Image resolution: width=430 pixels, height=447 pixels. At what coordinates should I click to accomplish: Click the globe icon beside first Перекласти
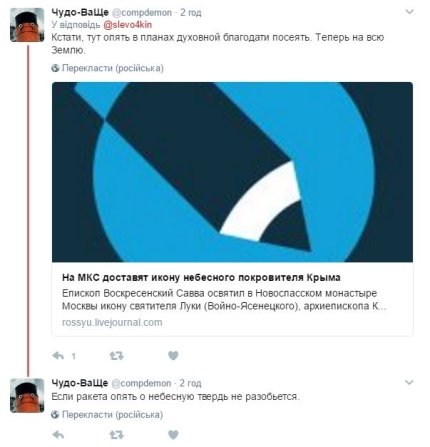tap(55, 68)
